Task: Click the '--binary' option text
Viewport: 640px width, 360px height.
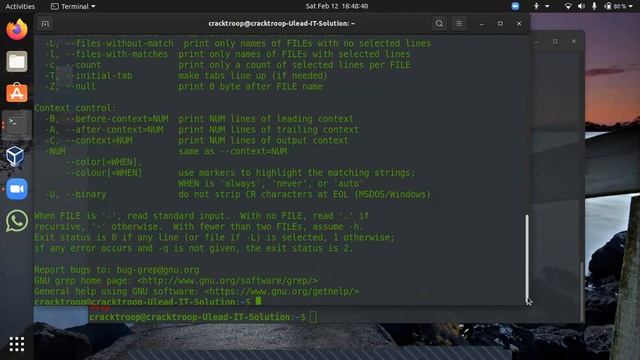Action: point(86,194)
